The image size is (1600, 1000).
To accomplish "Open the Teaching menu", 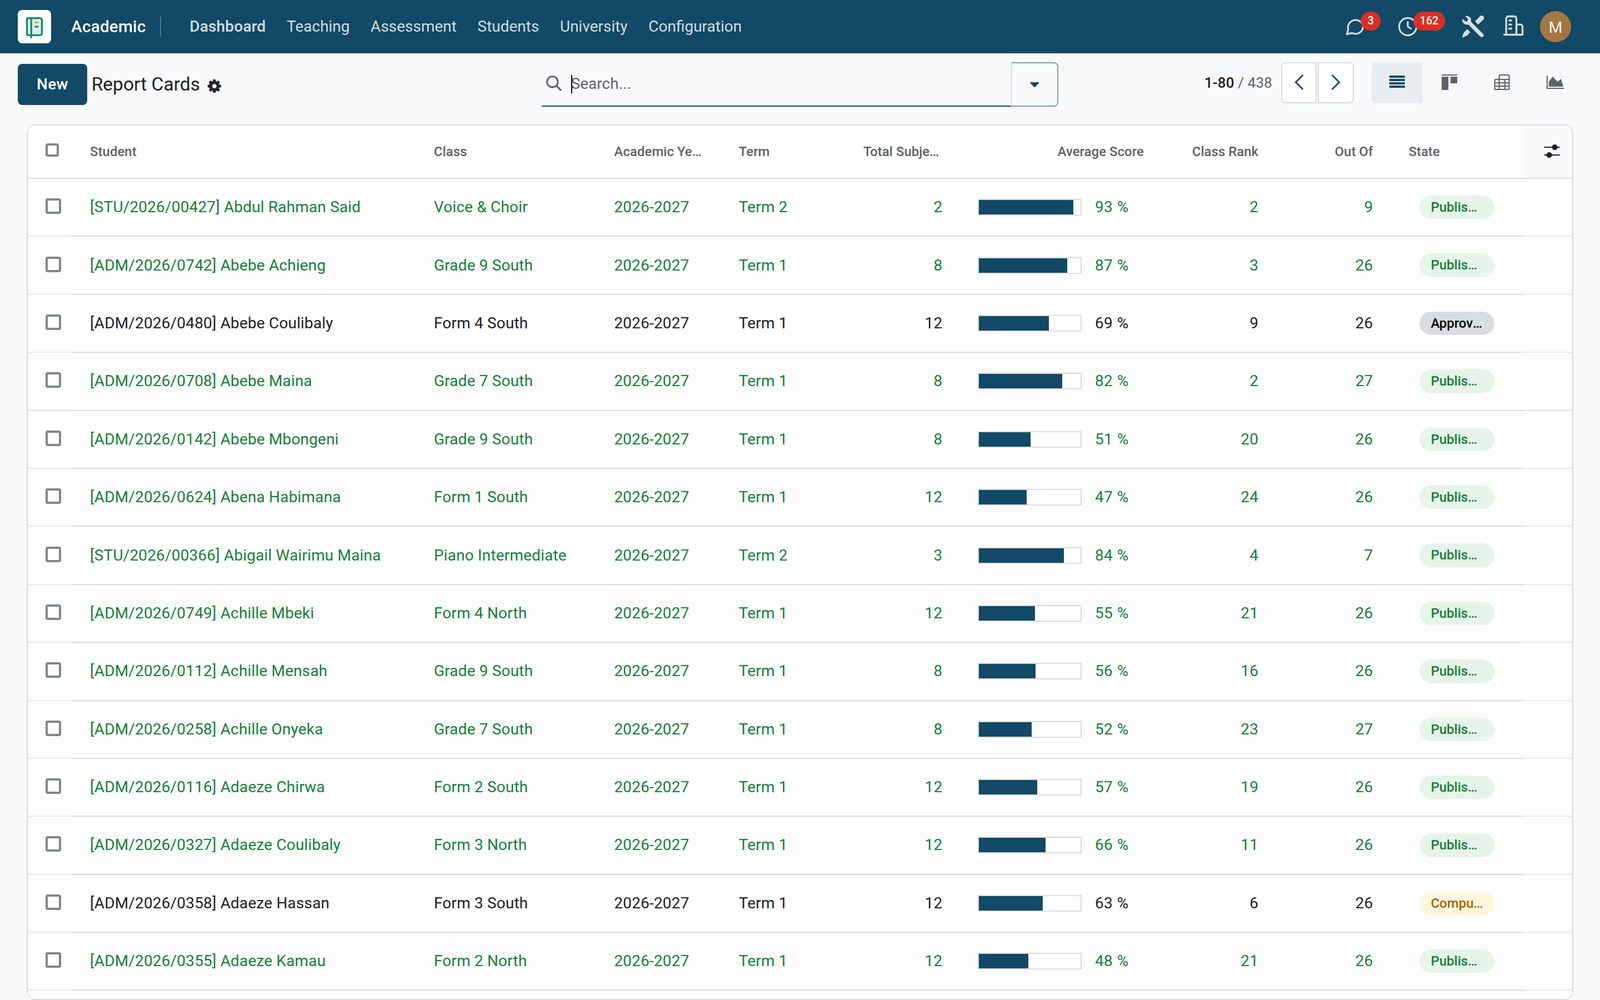I will [318, 26].
